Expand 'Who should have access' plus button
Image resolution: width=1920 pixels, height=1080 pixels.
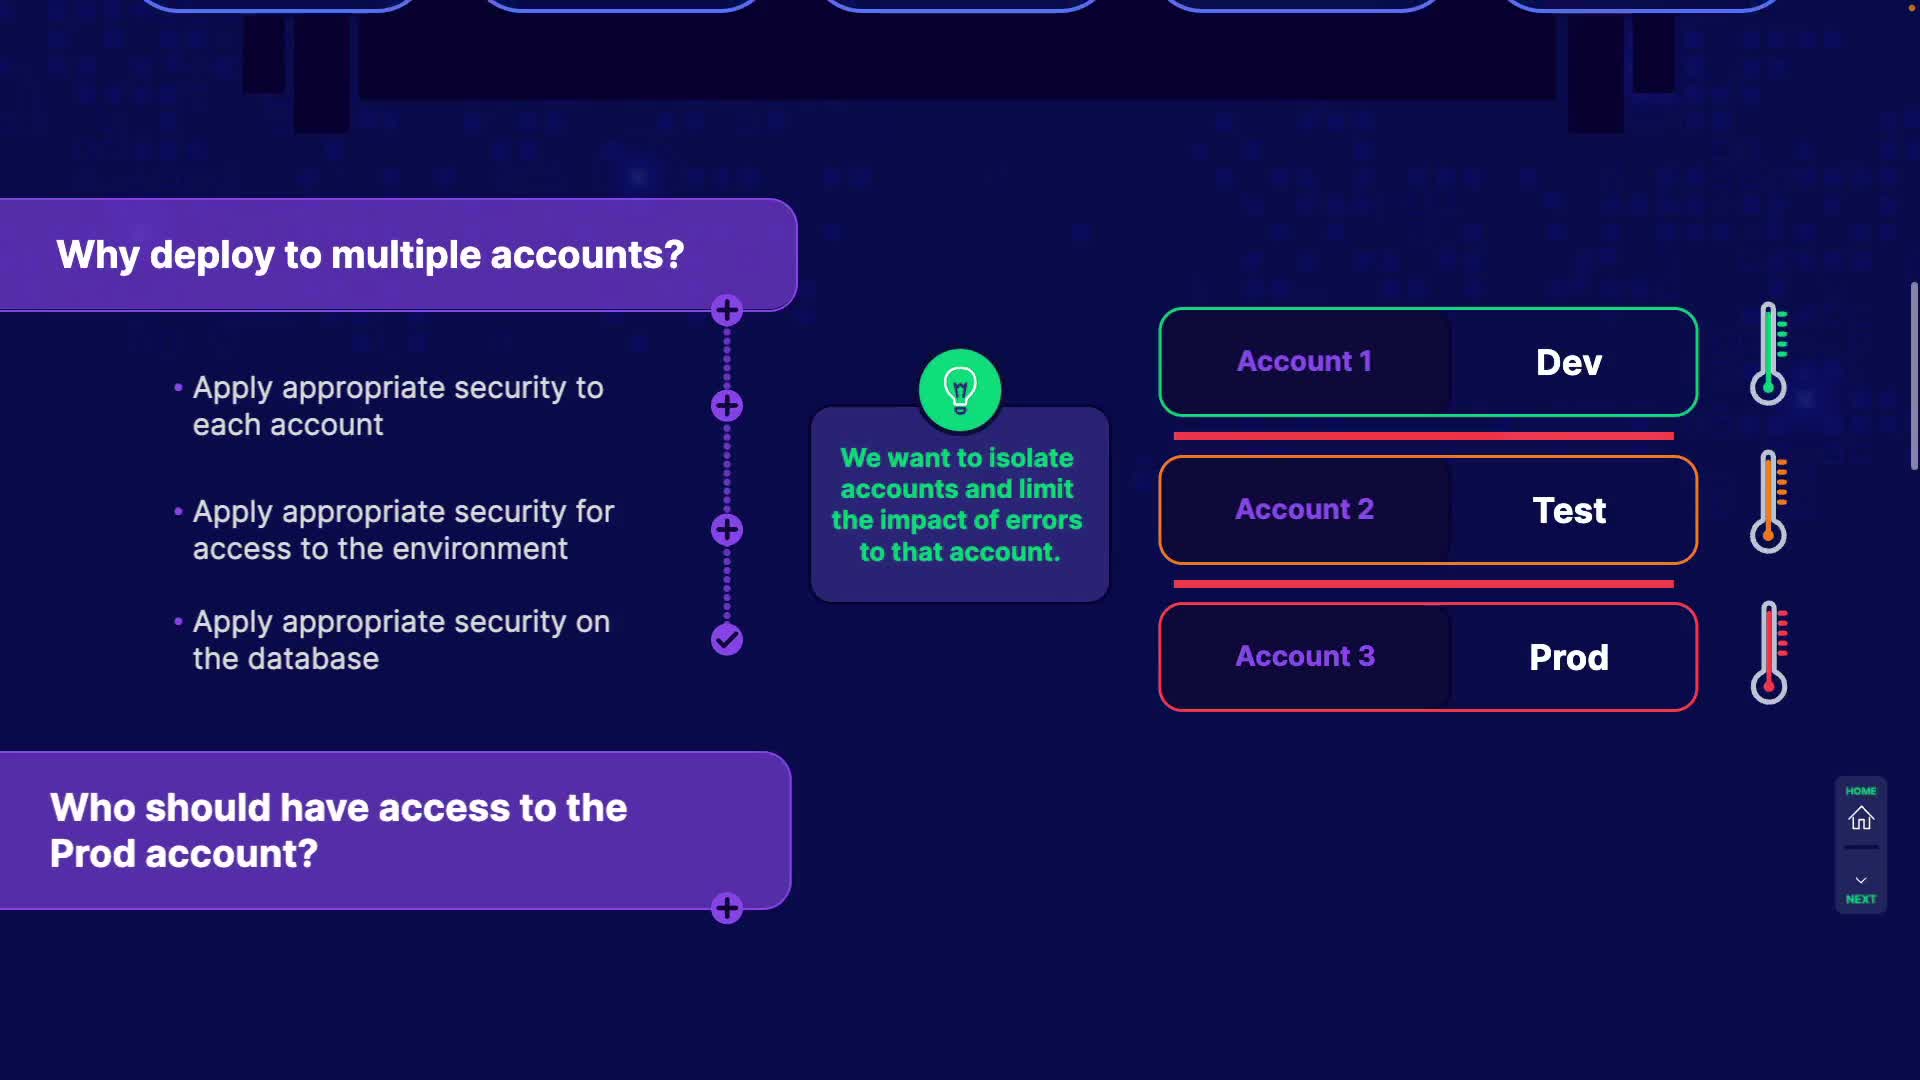[727, 908]
